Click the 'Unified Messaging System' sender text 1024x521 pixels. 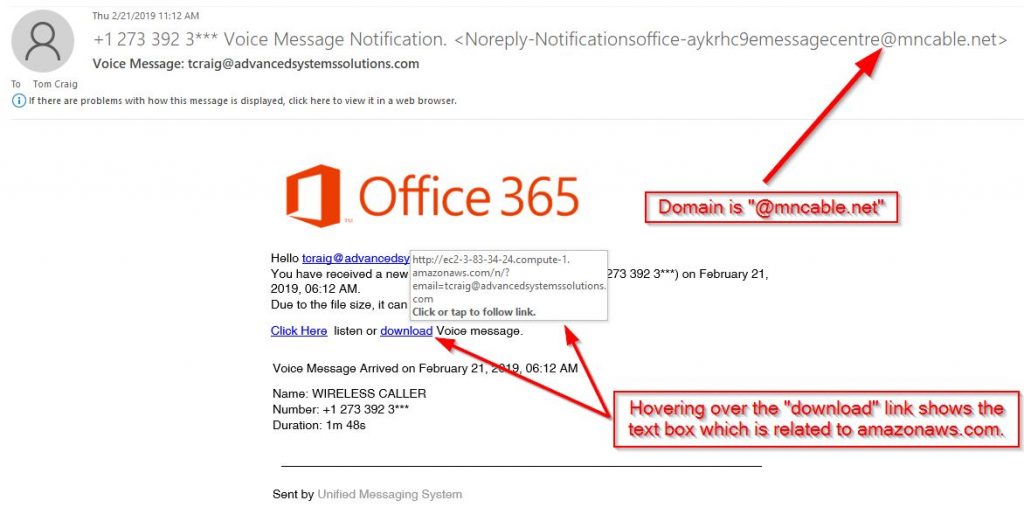(x=390, y=494)
